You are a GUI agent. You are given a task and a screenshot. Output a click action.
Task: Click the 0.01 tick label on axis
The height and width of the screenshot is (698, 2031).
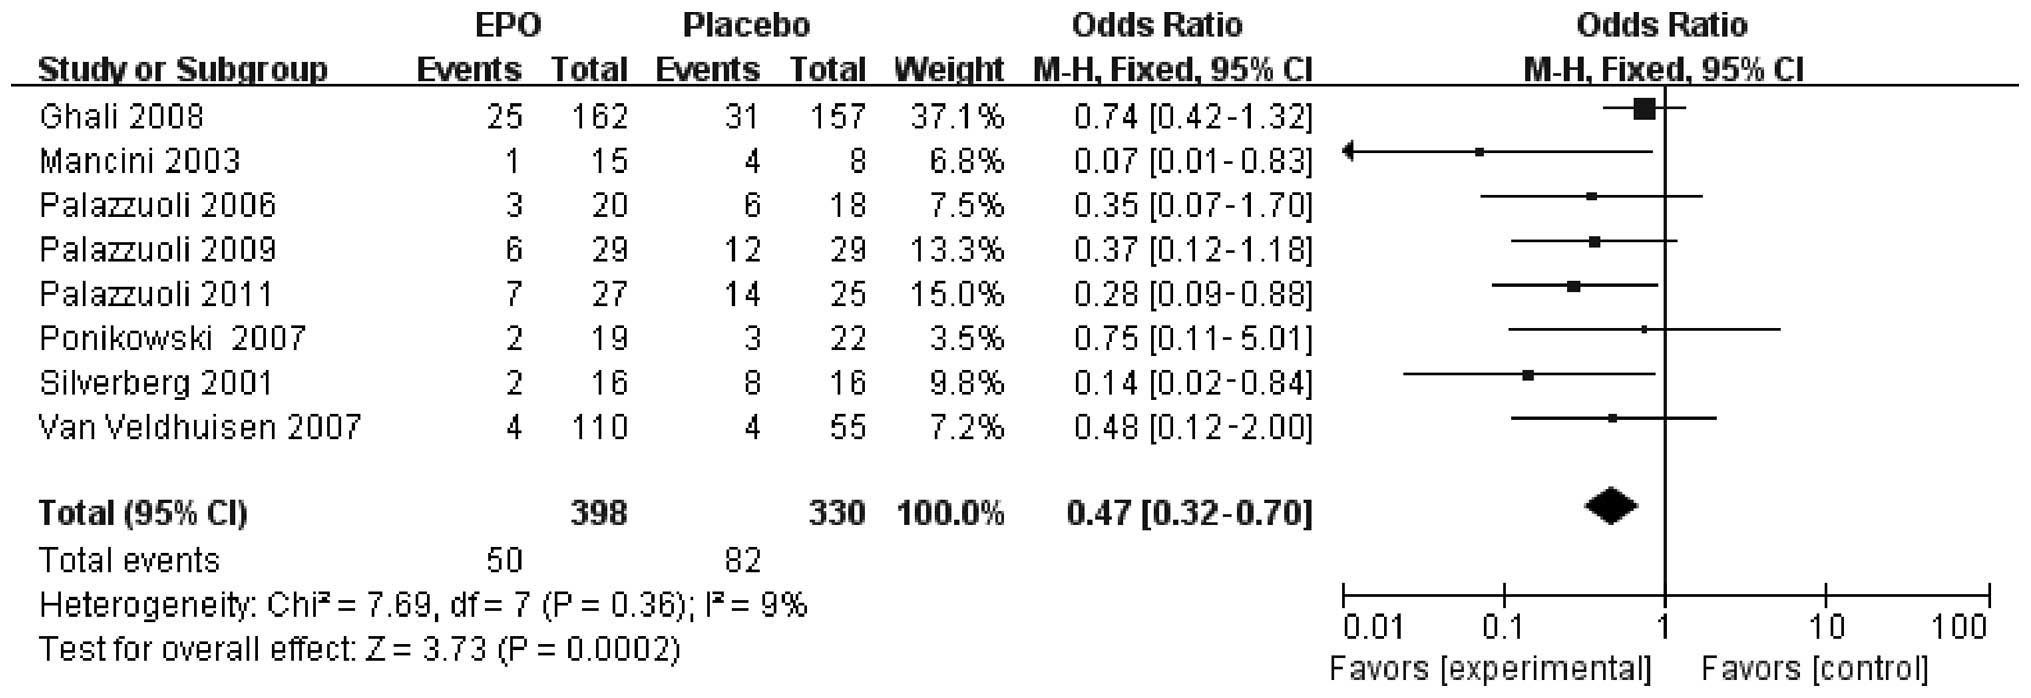coord(1373,628)
